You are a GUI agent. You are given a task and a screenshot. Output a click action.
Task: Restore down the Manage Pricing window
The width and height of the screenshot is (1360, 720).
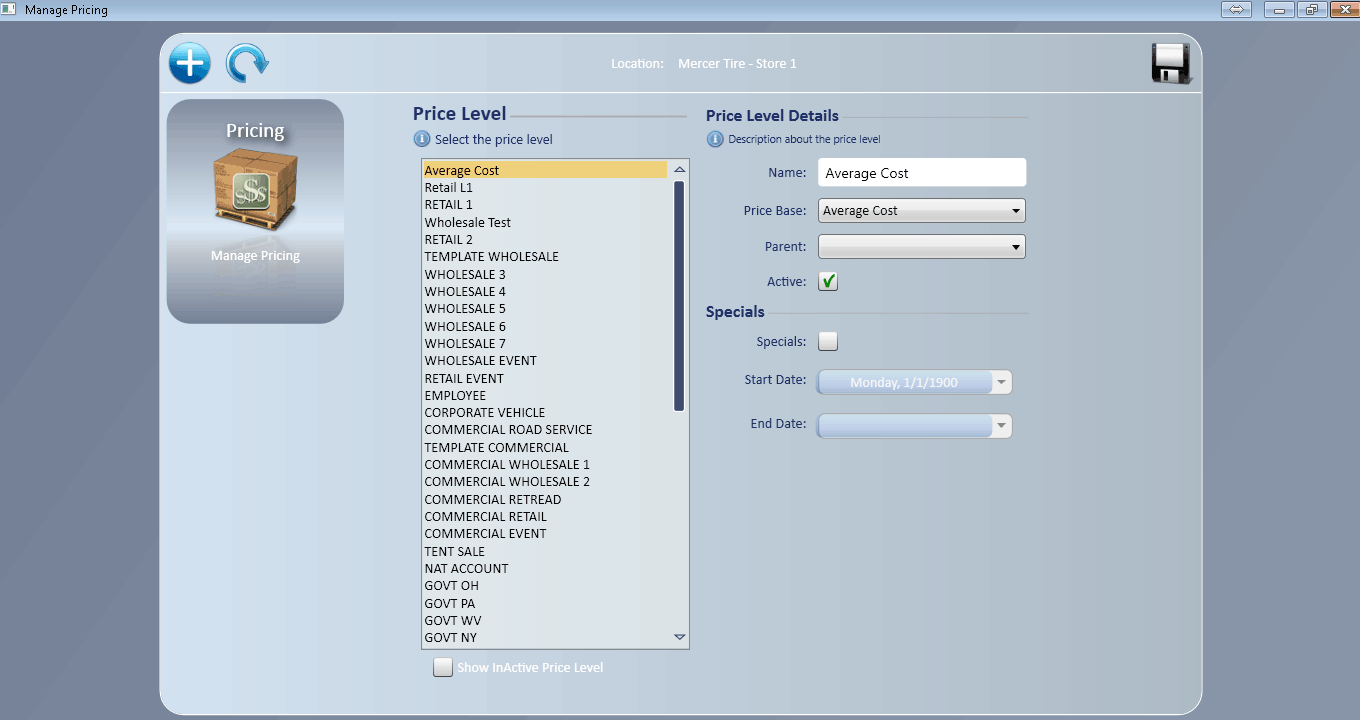(x=1311, y=10)
